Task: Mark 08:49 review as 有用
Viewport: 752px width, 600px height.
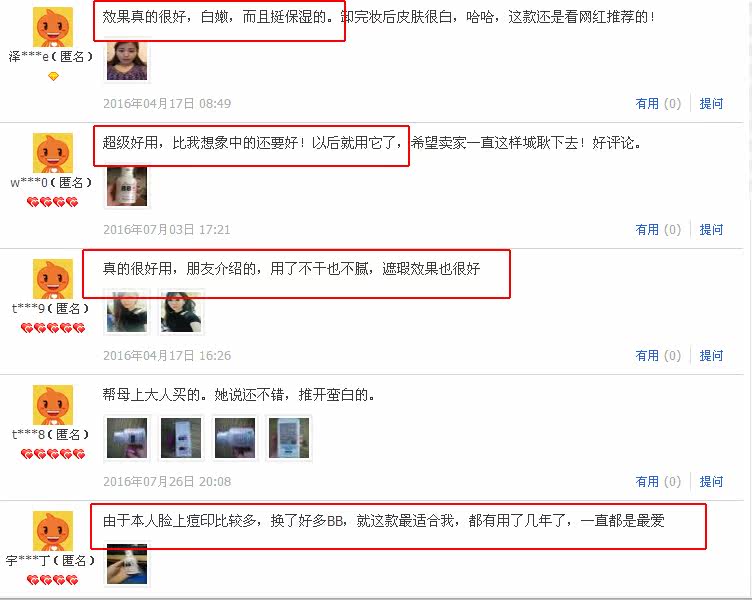Action: tap(658, 104)
